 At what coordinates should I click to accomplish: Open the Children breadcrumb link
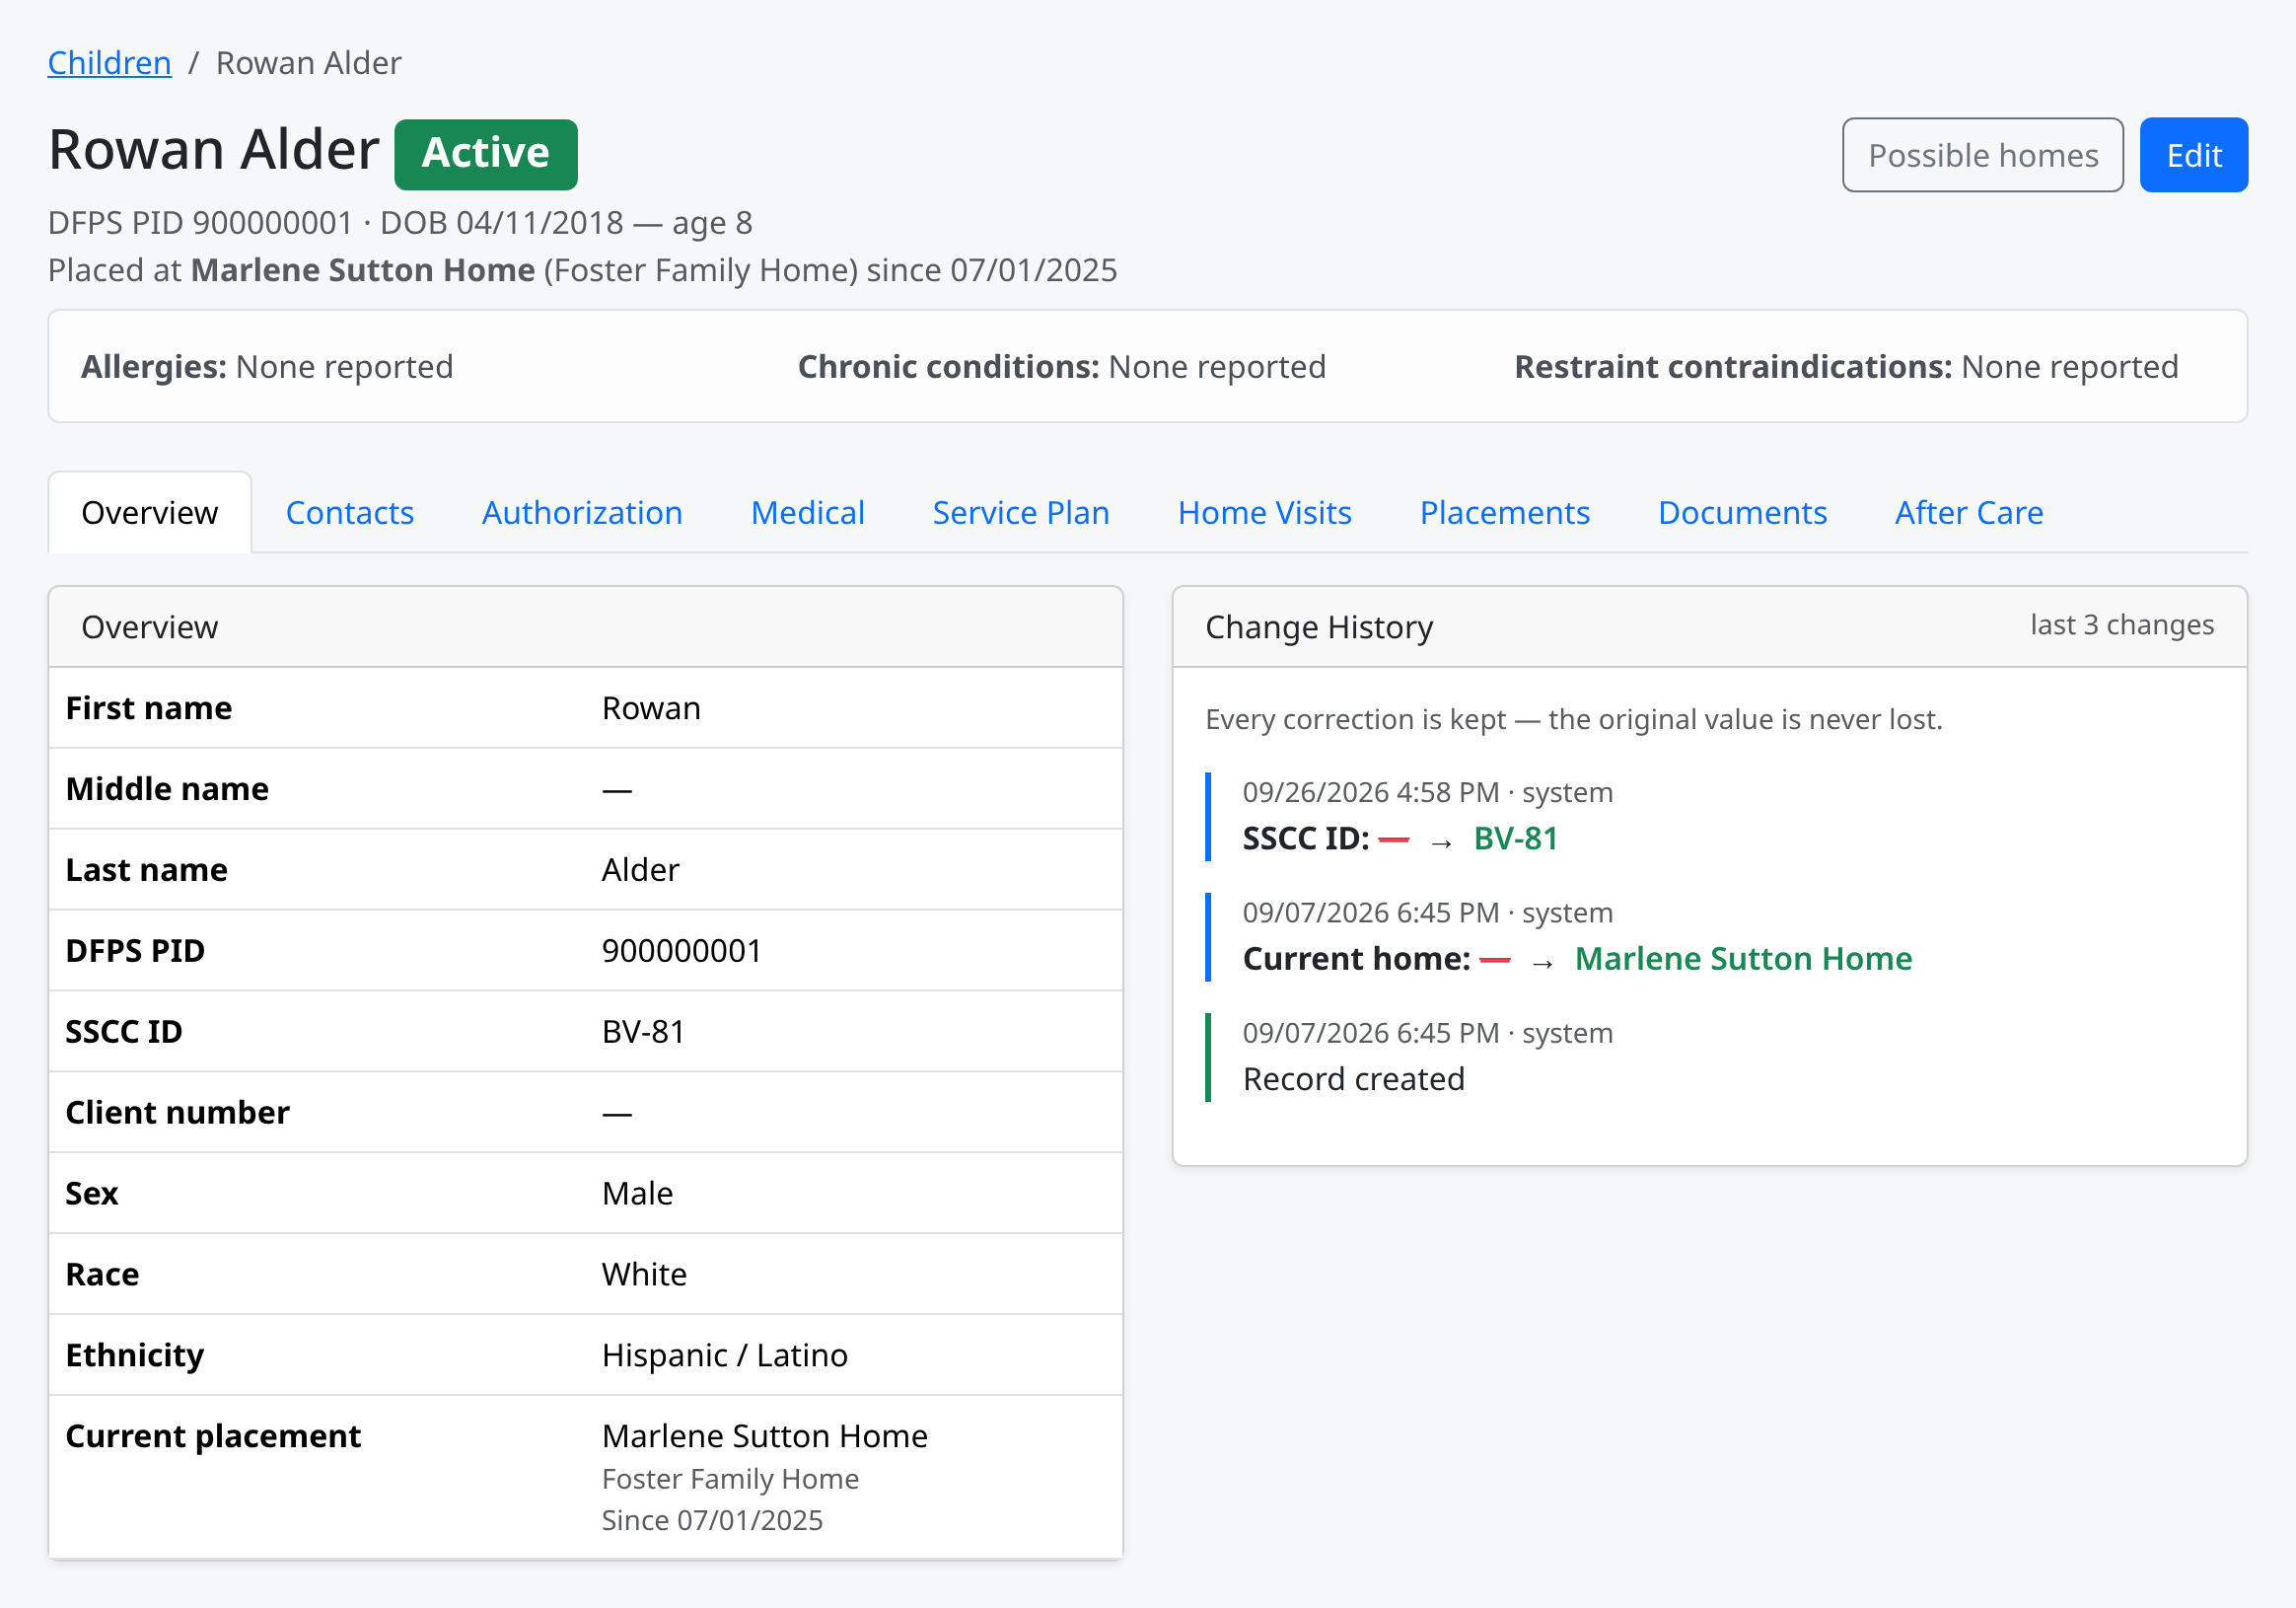click(109, 63)
